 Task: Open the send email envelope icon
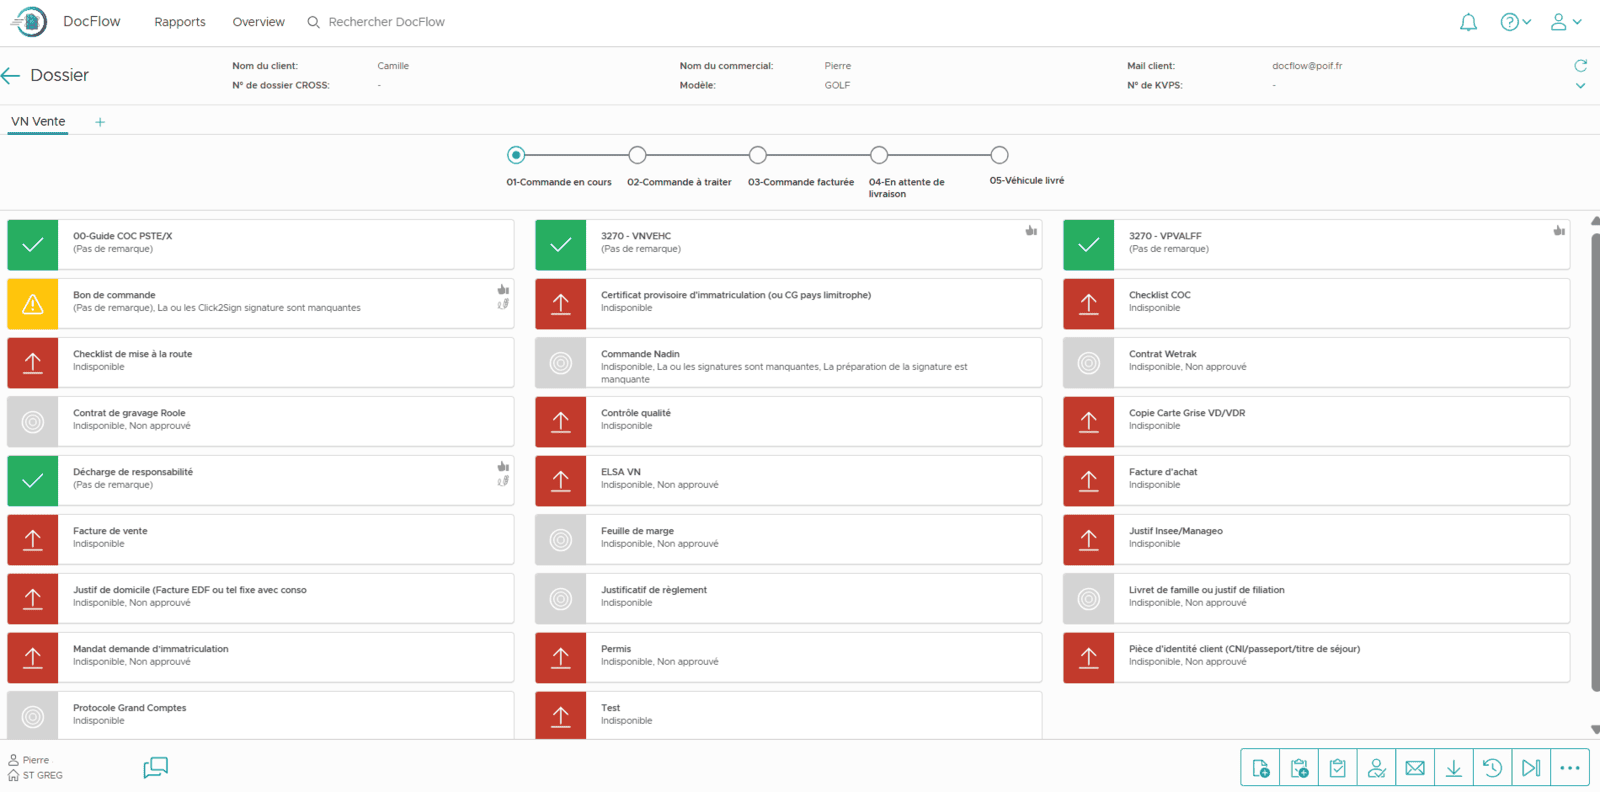click(x=1415, y=768)
